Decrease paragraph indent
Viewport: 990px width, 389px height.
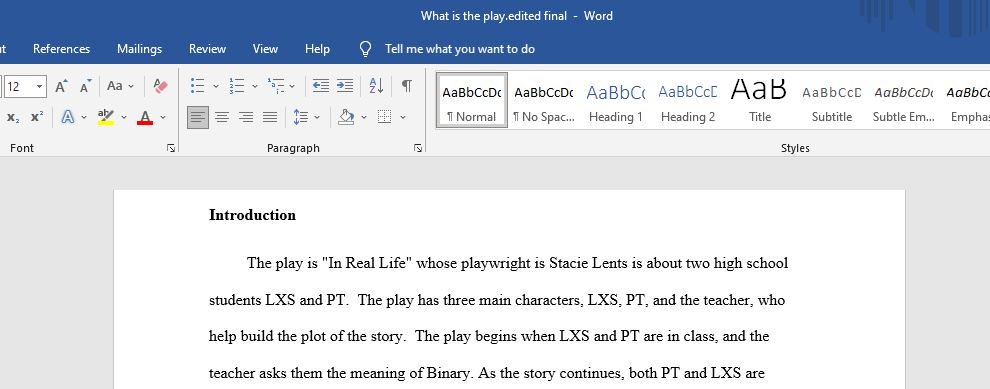tap(321, 86)
